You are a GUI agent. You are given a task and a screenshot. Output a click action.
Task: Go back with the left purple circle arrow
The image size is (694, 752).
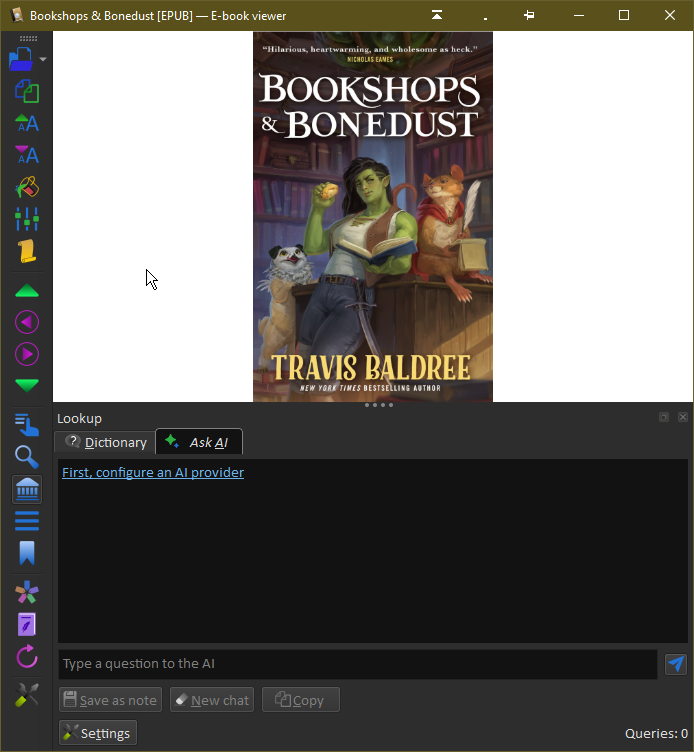coord(27,322)
